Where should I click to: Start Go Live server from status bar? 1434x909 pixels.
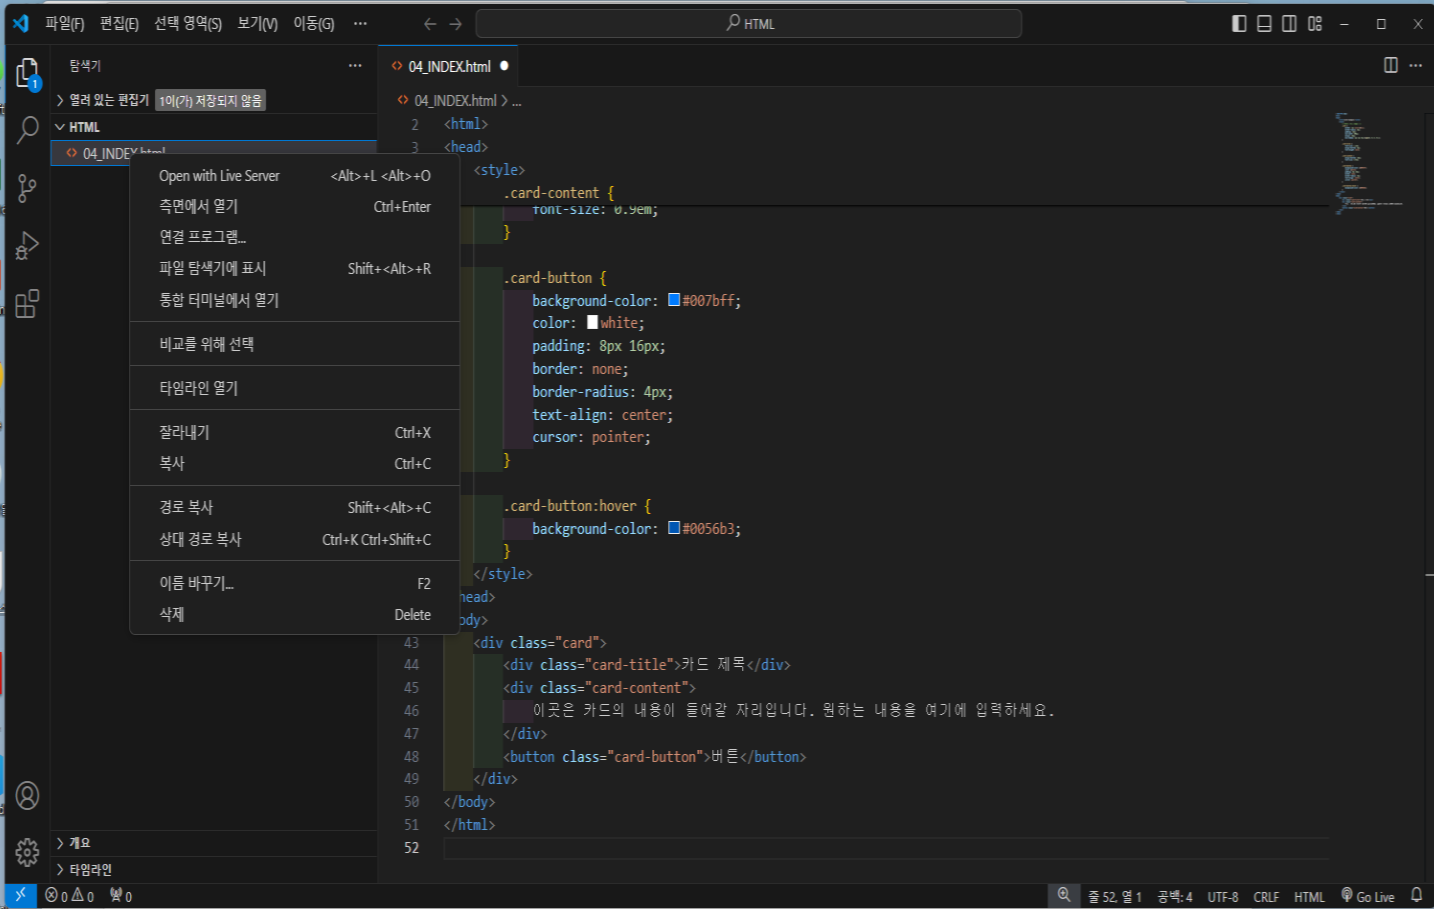[1368, 896]
